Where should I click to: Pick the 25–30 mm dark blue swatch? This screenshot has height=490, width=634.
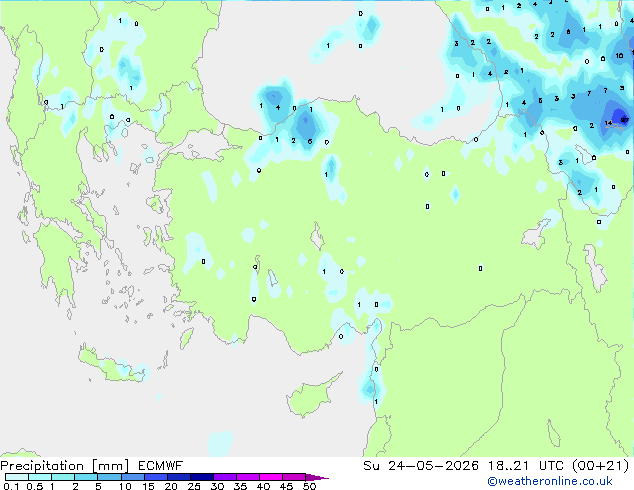click(201, 477)
